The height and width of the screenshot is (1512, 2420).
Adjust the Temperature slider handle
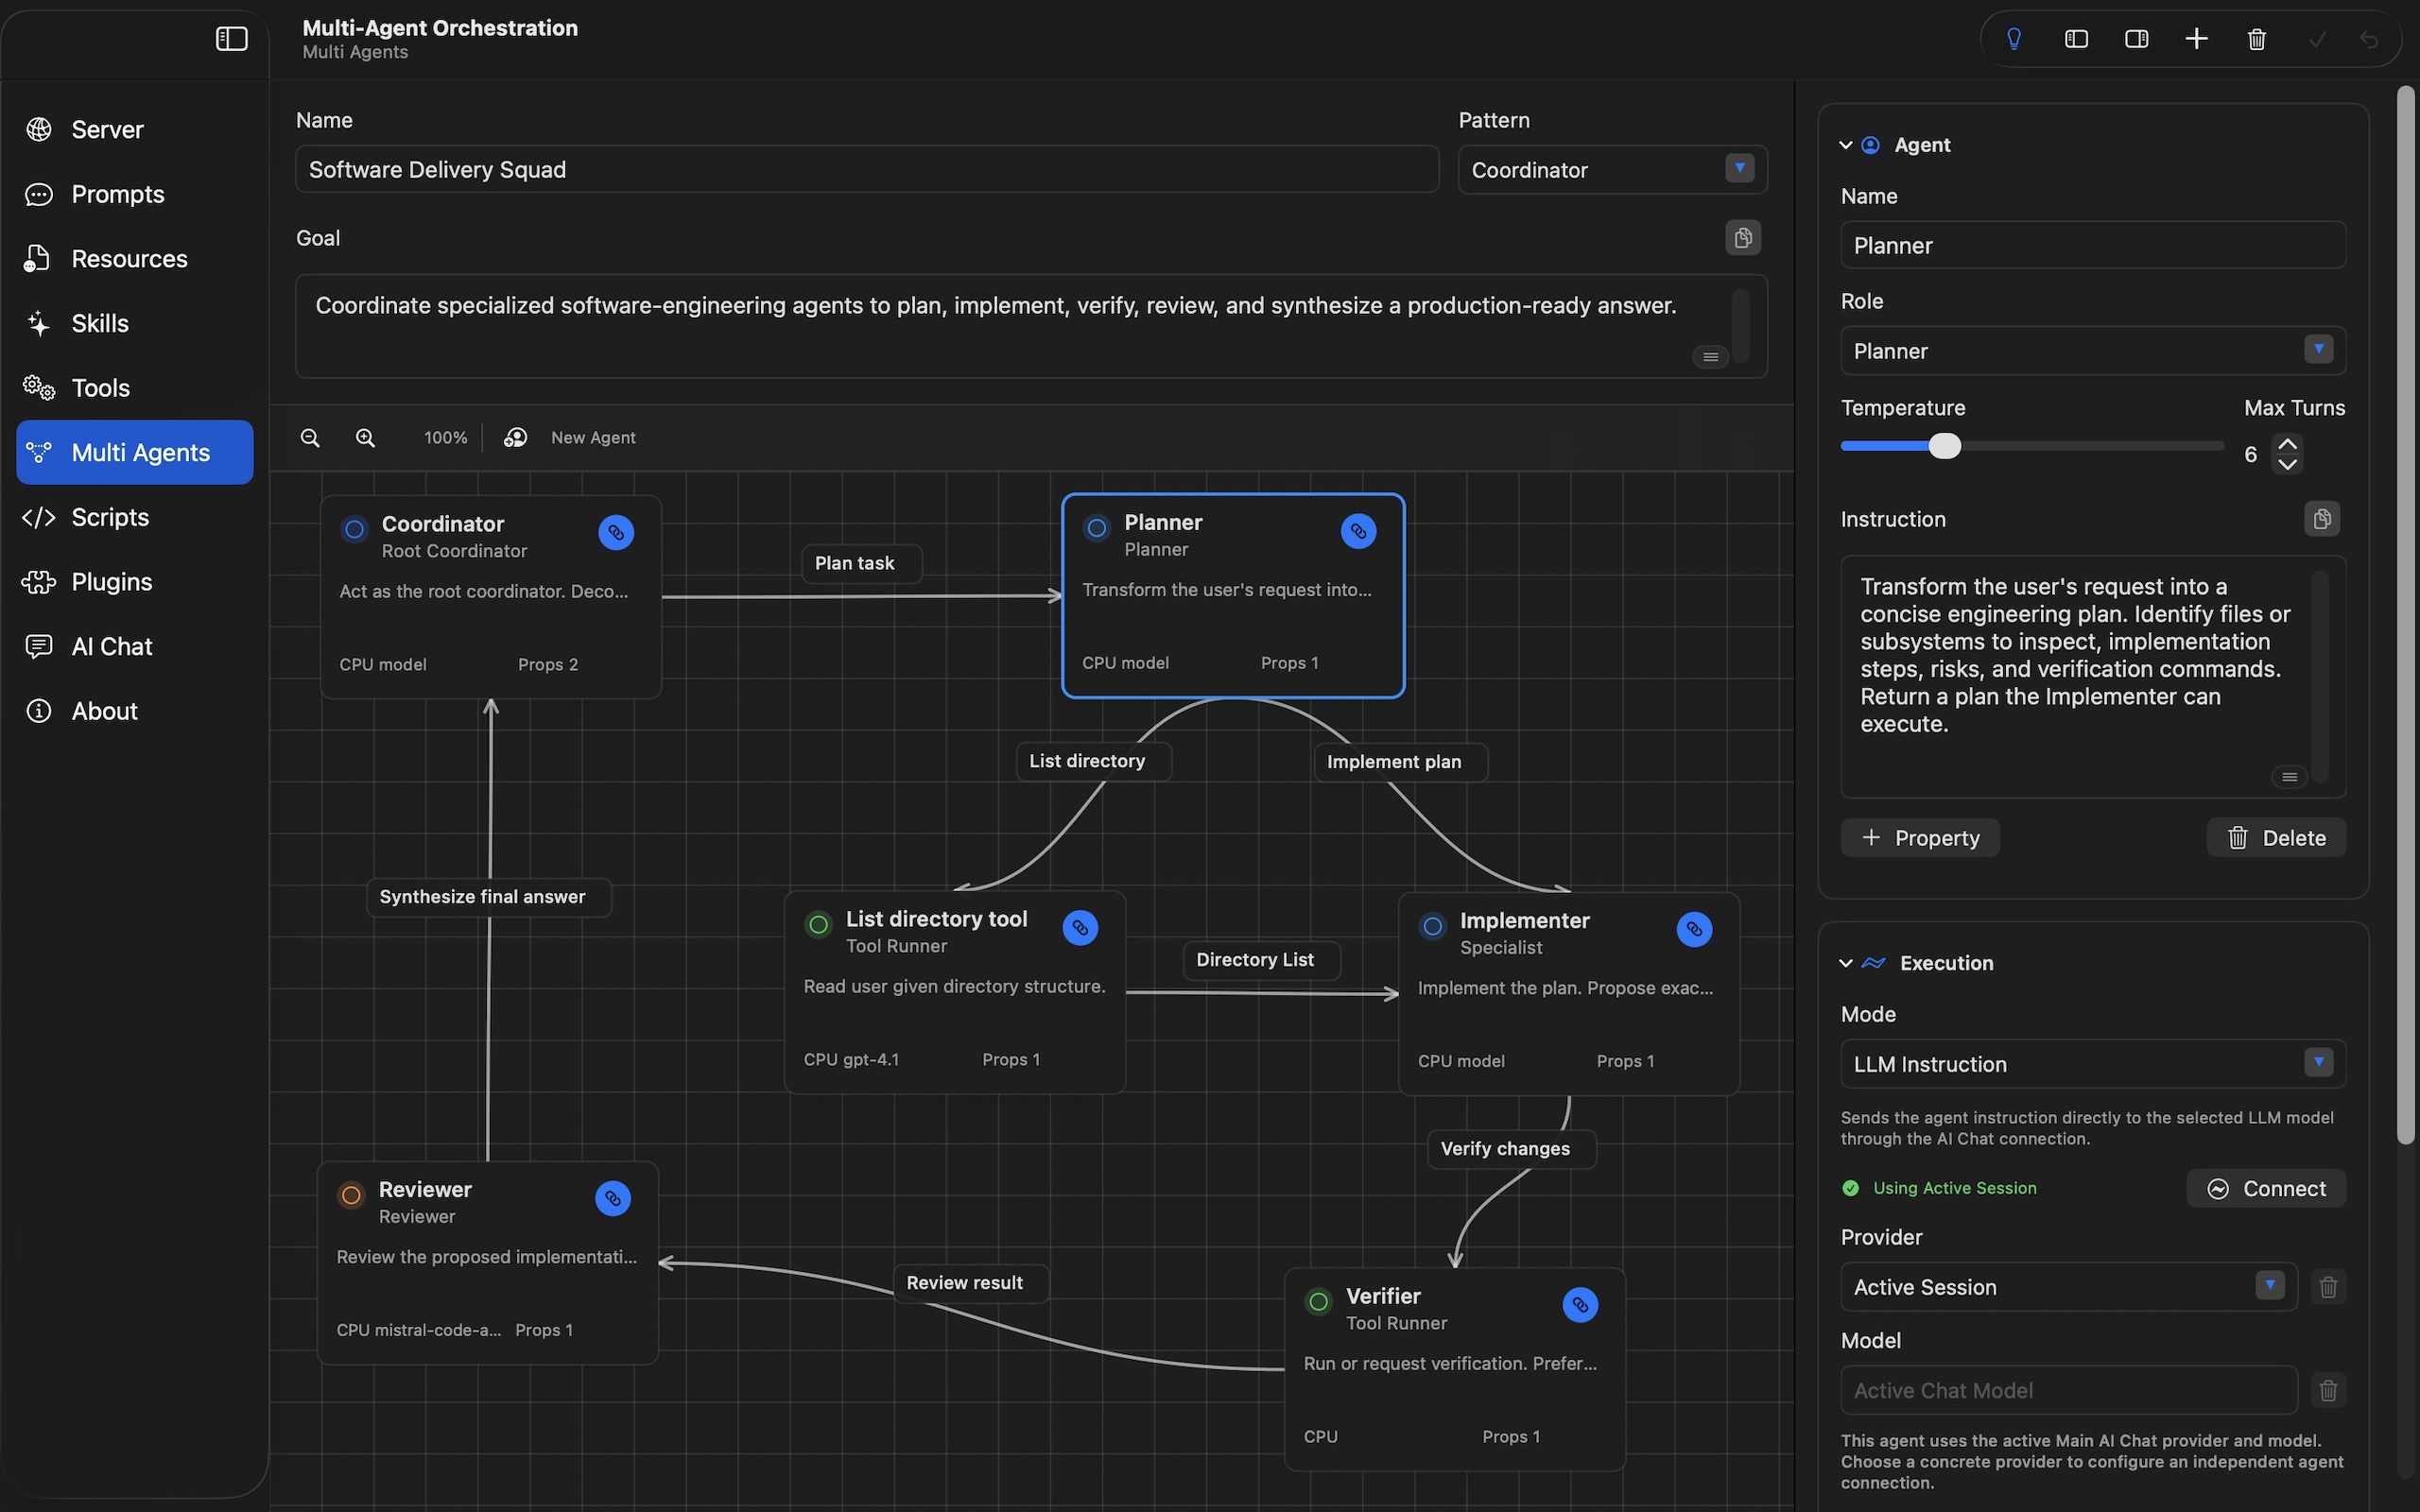1945,446
